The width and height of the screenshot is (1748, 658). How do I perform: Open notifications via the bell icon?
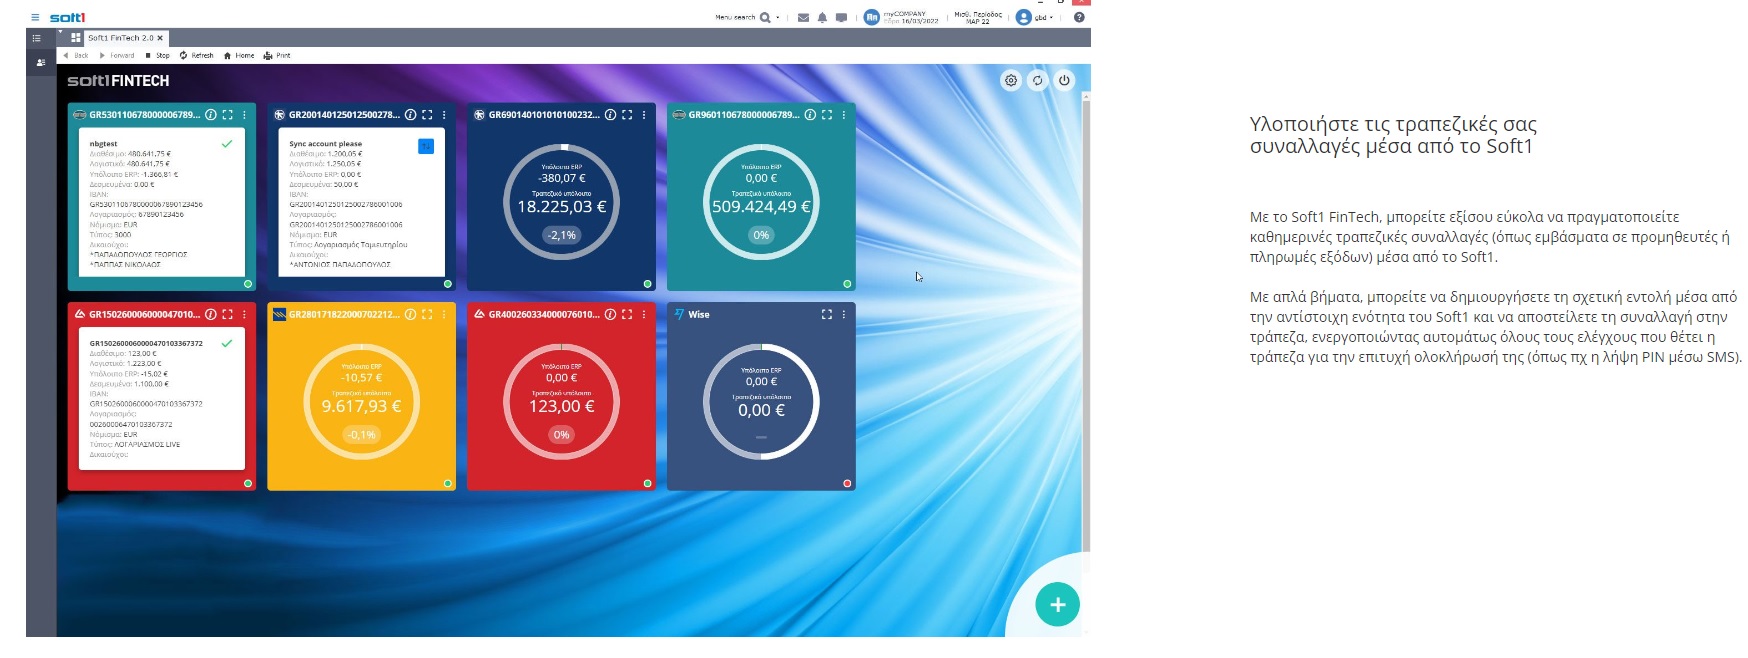point(822,17)
